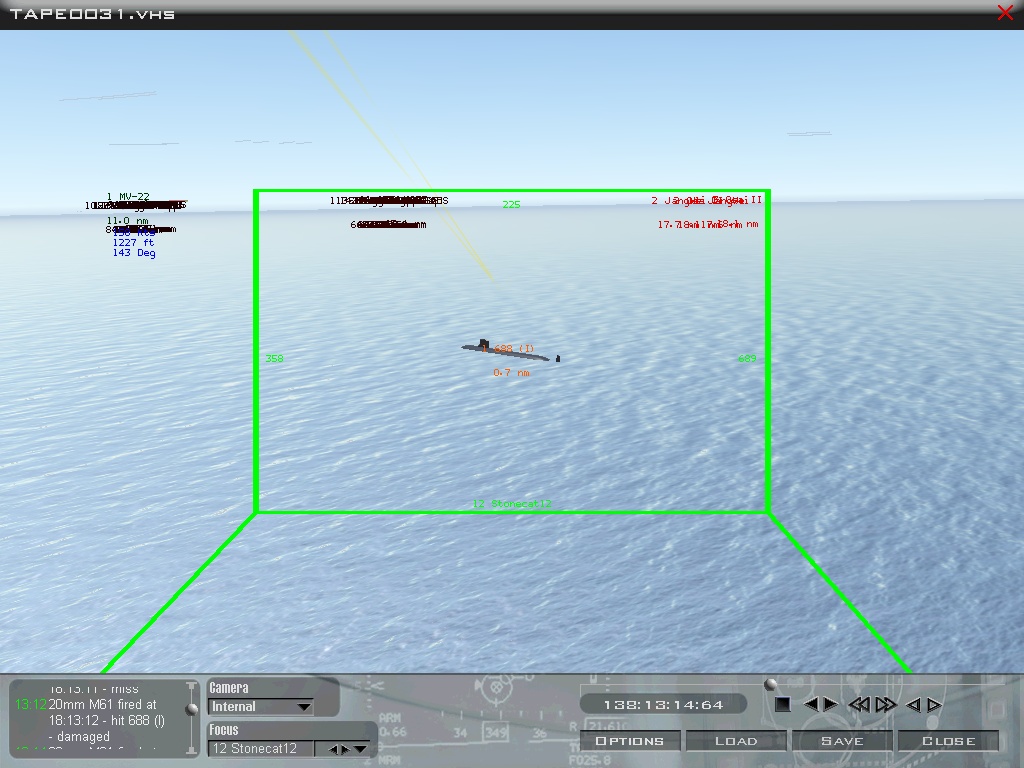Image resolution: width=1024 pixels, height=768 pixels.
Task: Select the next Focus object with the right arrow
Action: (x=345, y=749)
